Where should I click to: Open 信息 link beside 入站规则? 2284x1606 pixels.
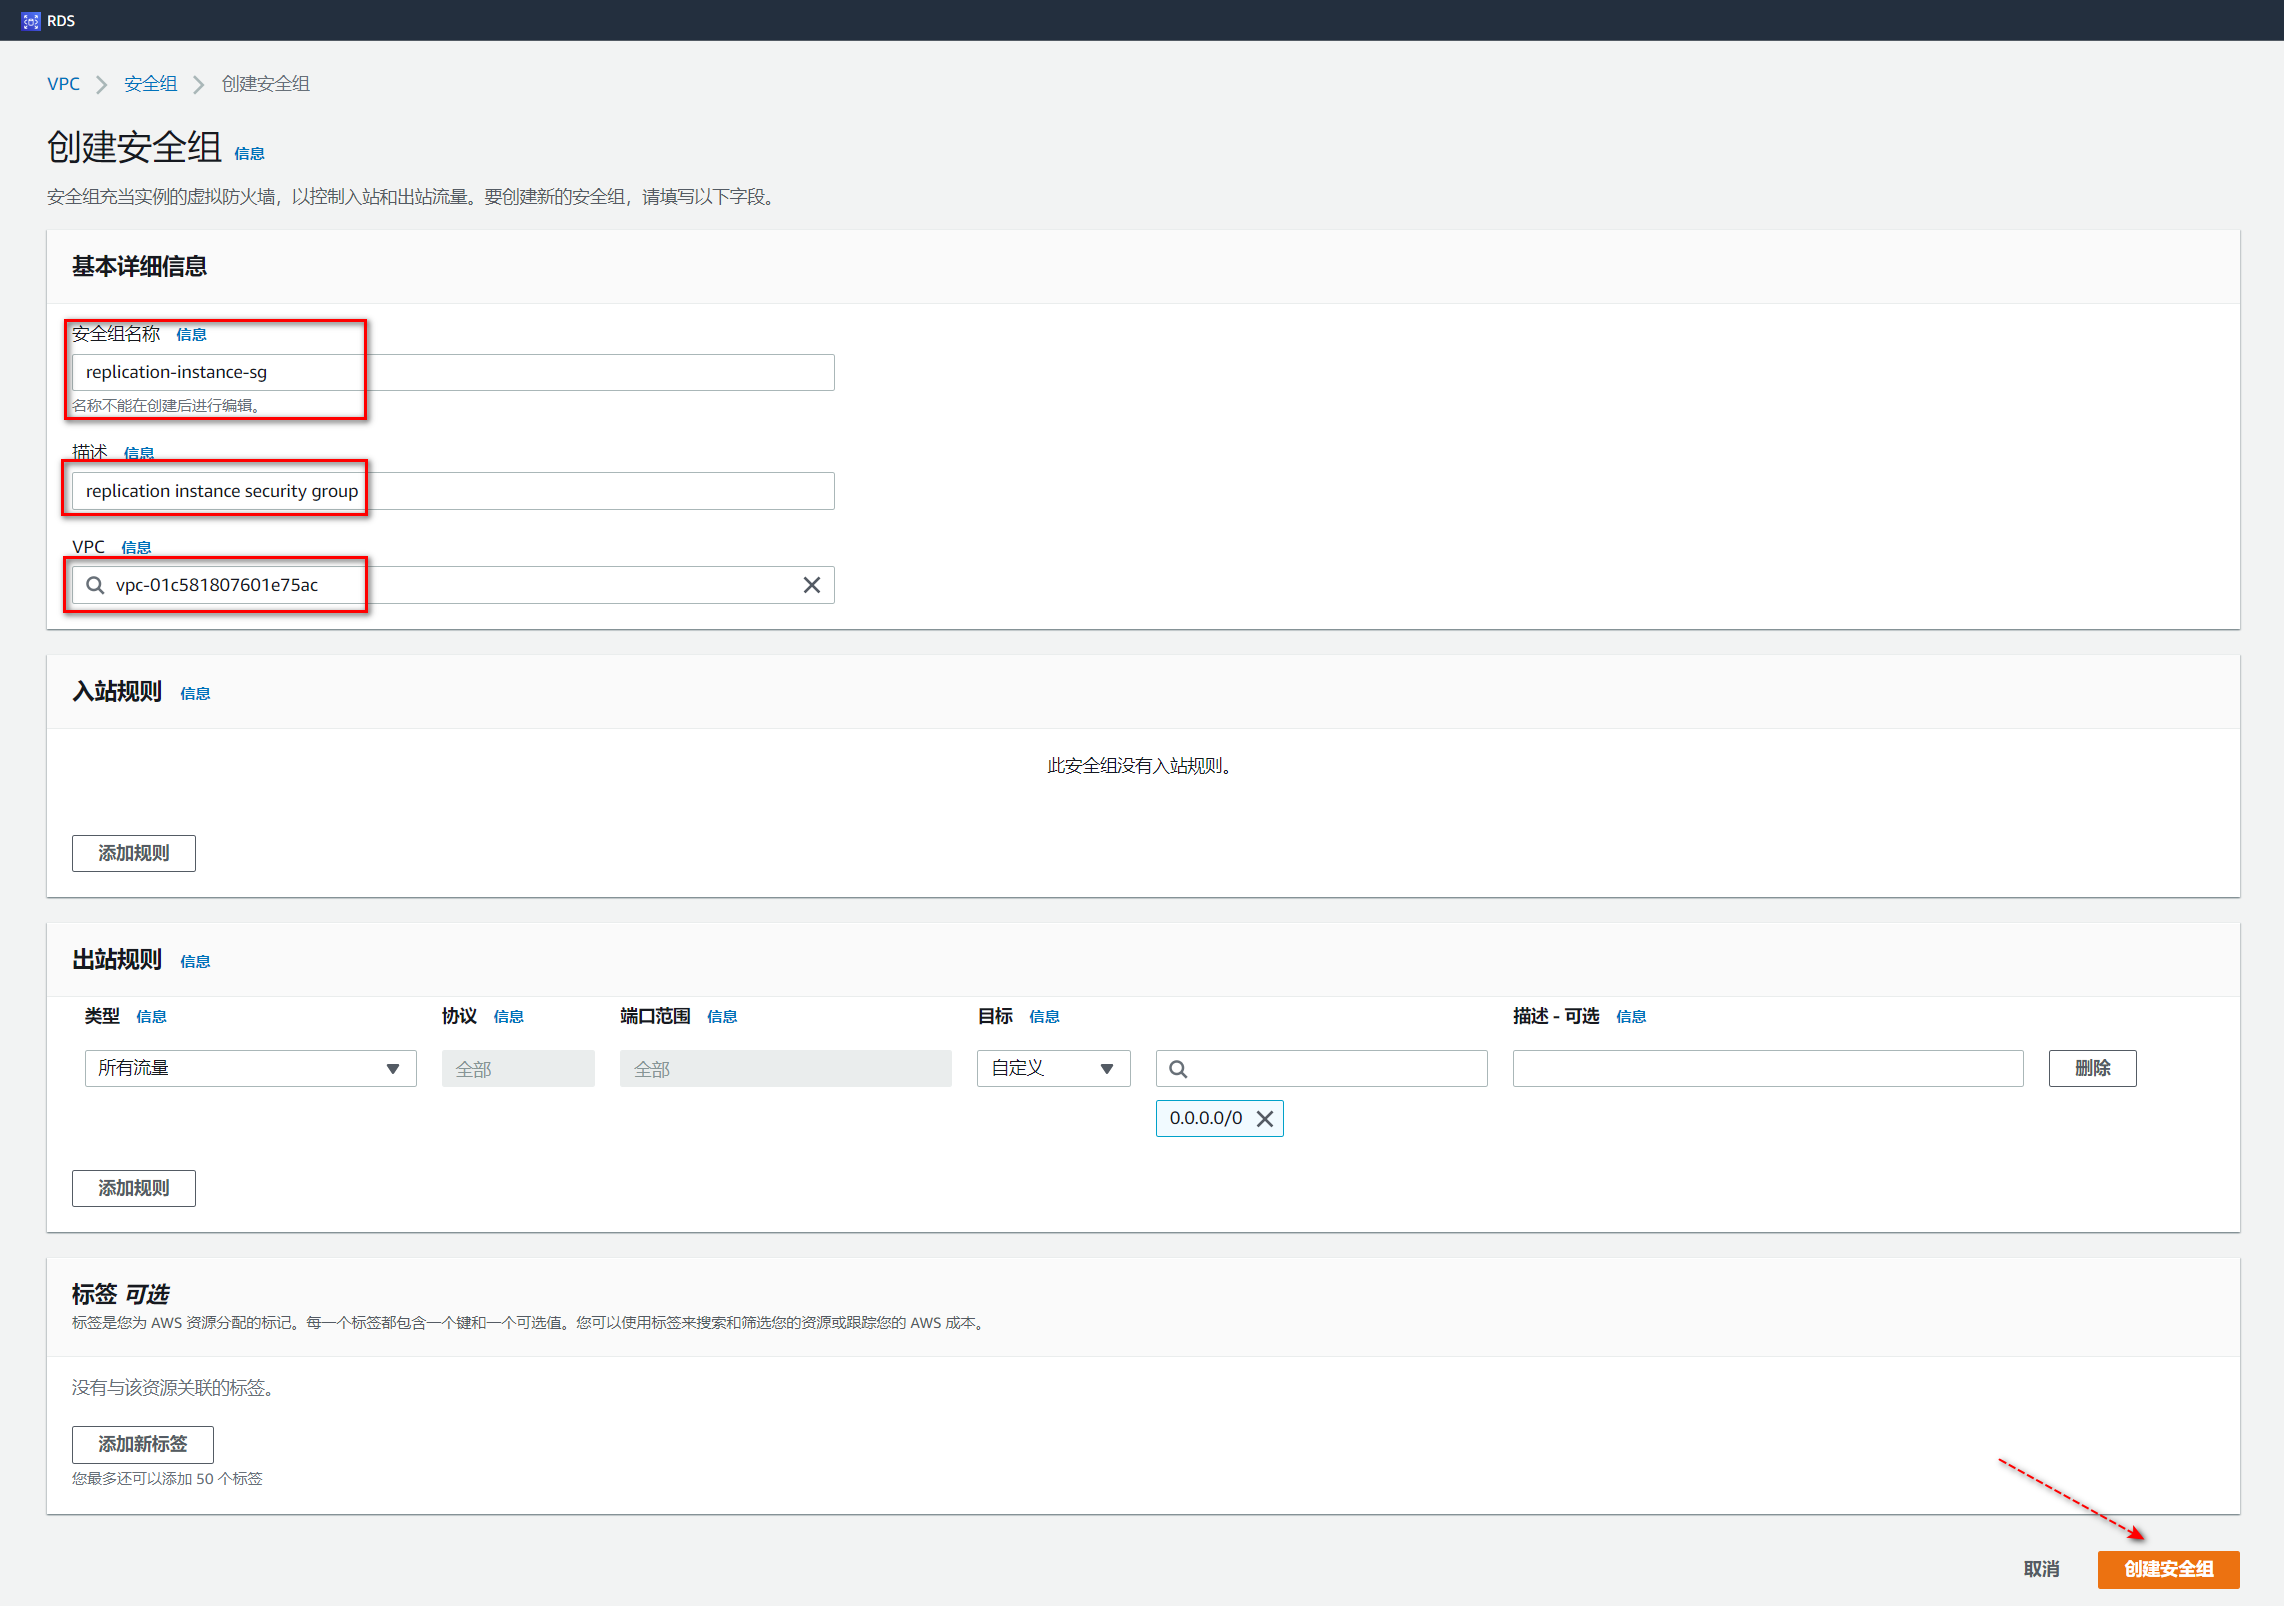(x=195, y=694)
